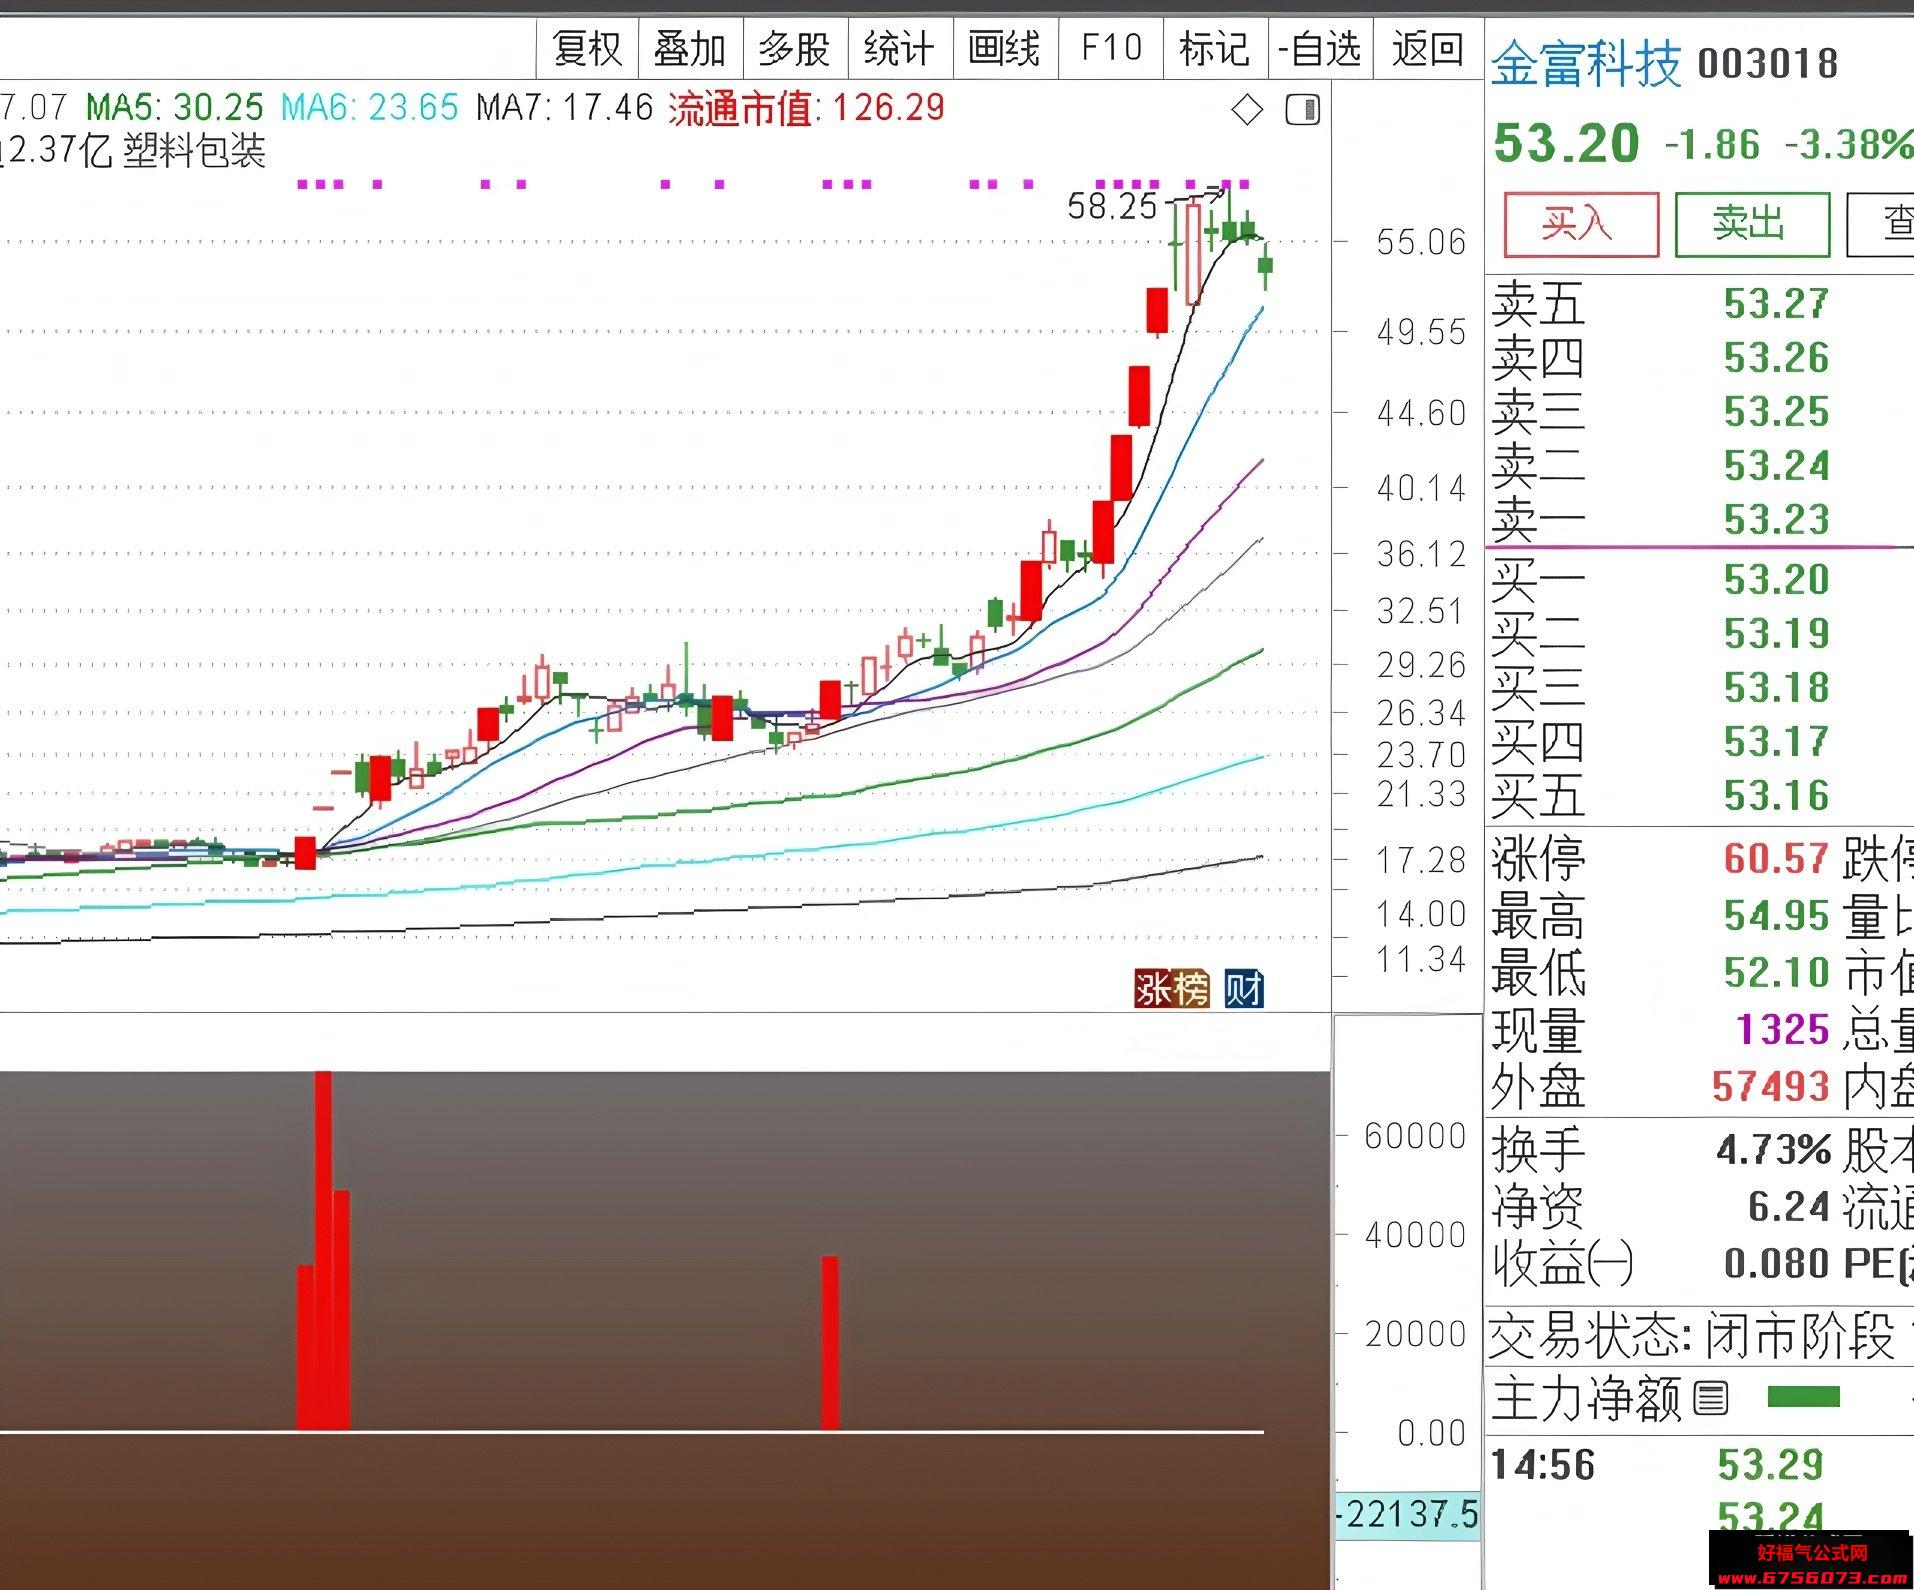Click the 金富科技 stock name
This screenshot has height=1590, width=1914.
tap(1587, 65)
